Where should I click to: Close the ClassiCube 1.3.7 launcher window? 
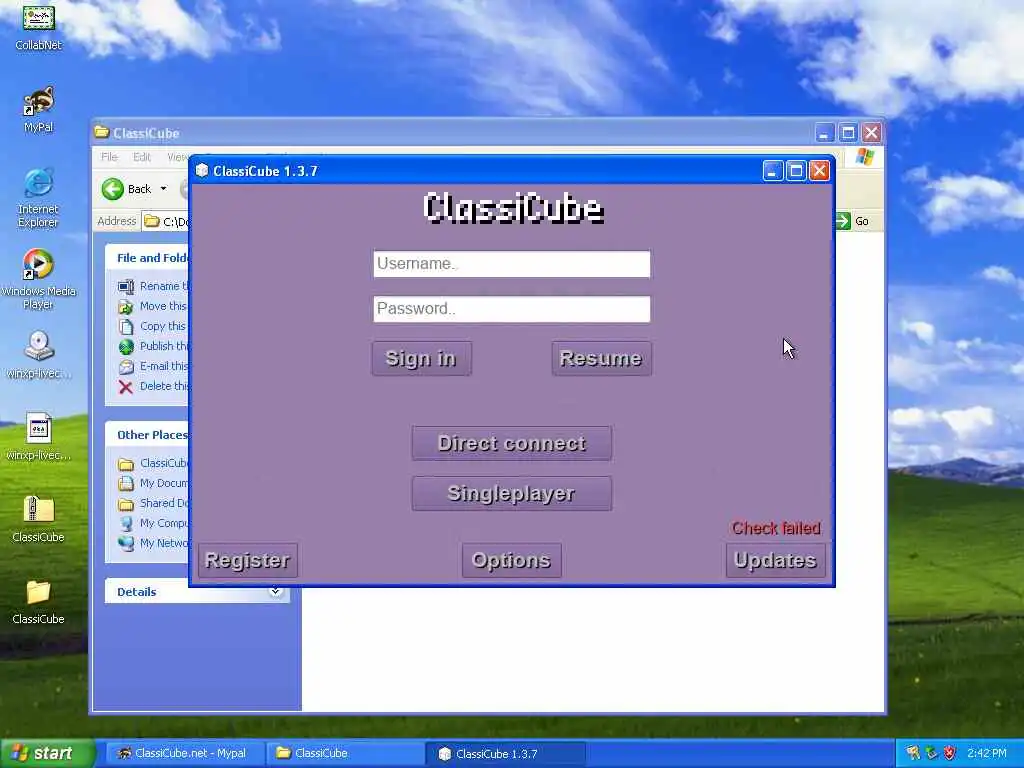coord(820,171)
